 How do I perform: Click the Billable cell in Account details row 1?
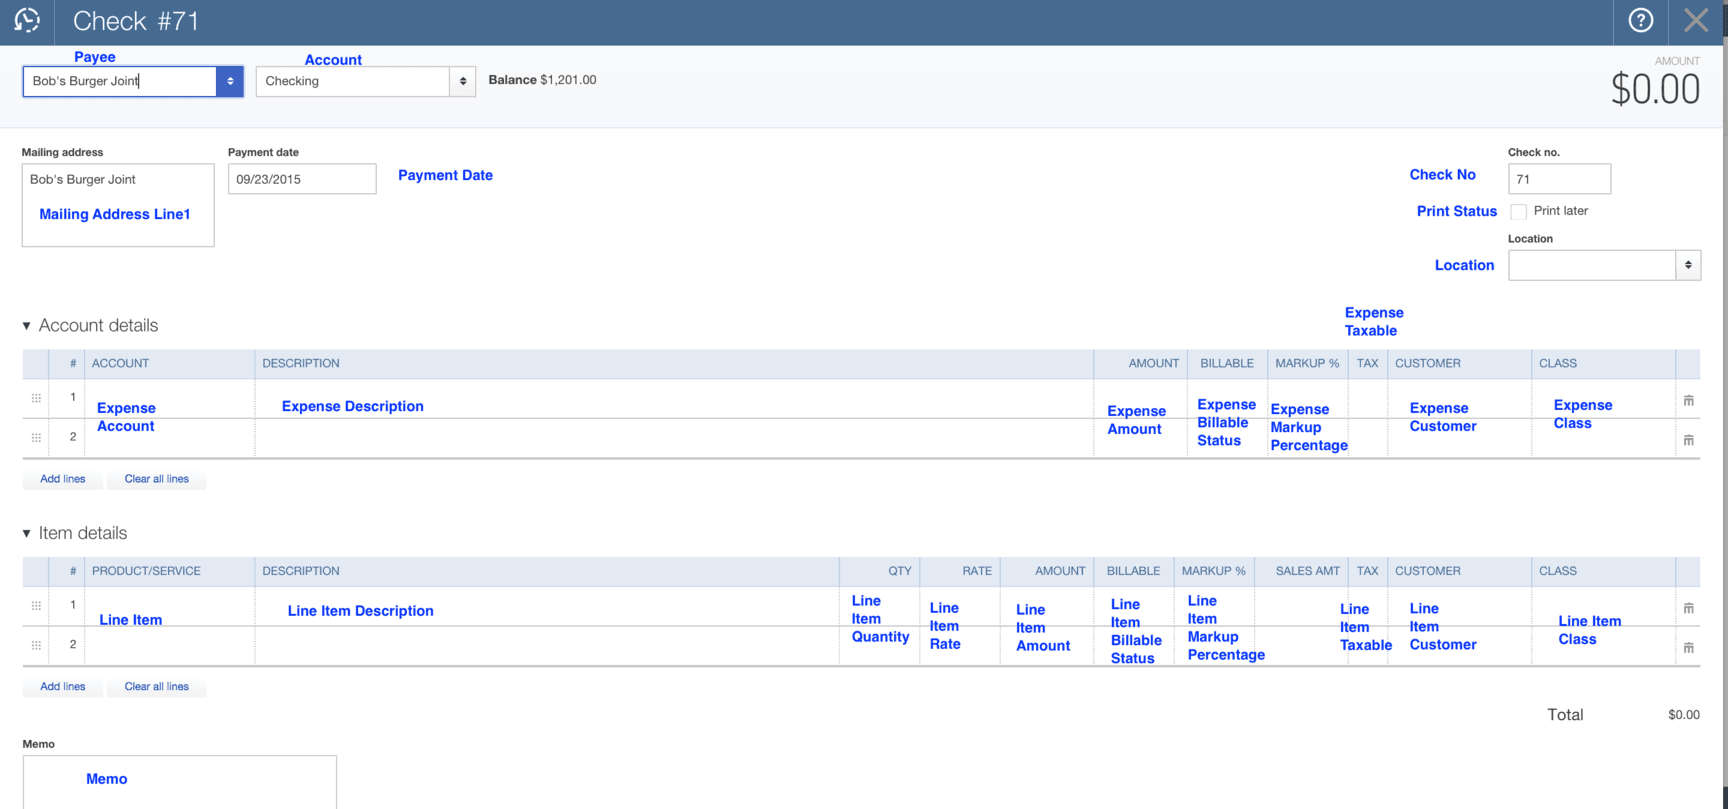pos(1230,398)
